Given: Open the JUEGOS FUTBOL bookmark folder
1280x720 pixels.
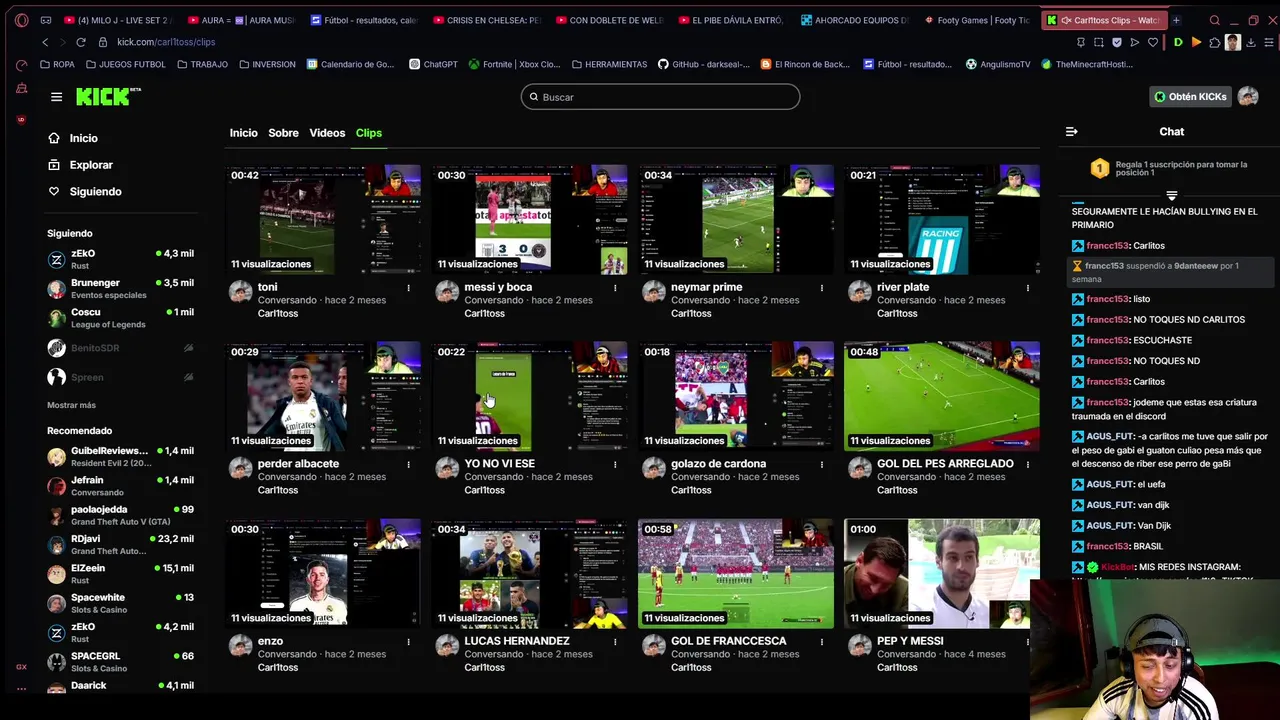Looking at the screenshot, I should pyautogui.click(x=126, y=64).
